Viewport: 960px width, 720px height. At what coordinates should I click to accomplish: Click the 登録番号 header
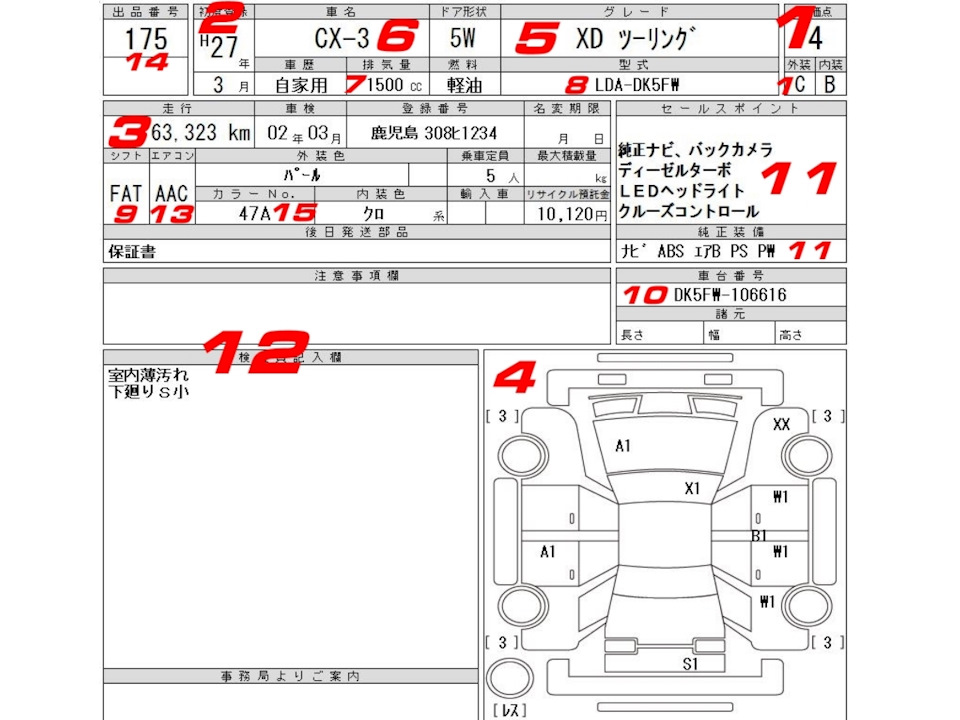tap(435, 108)
